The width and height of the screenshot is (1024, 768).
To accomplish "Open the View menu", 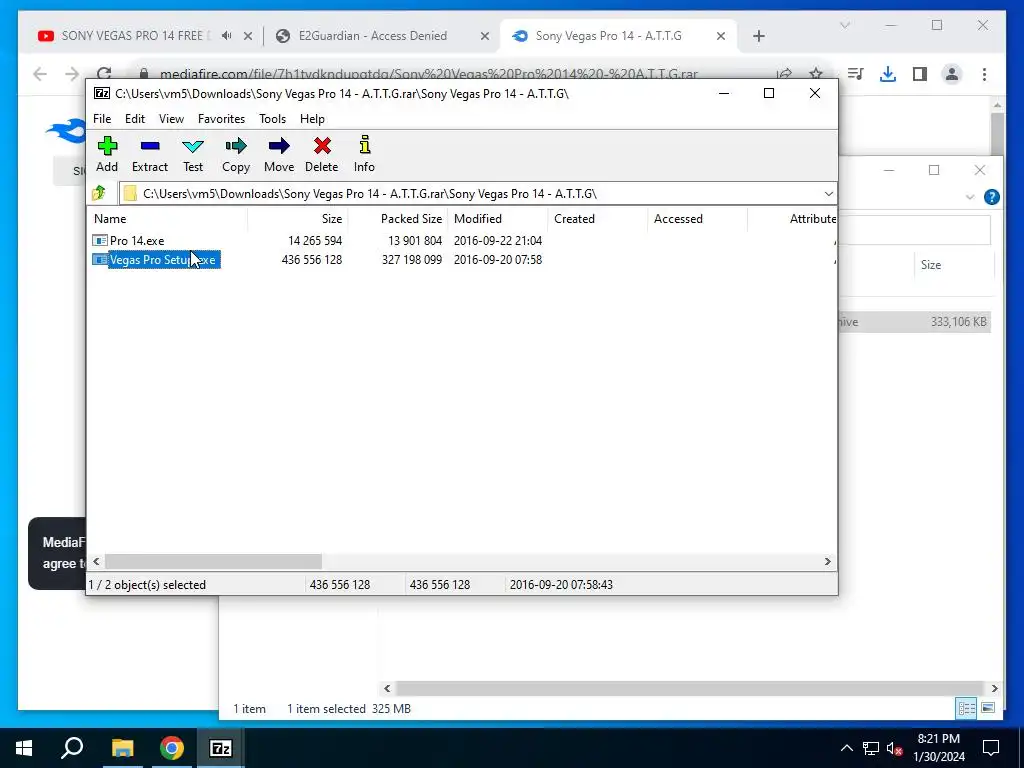I will 171,119.
